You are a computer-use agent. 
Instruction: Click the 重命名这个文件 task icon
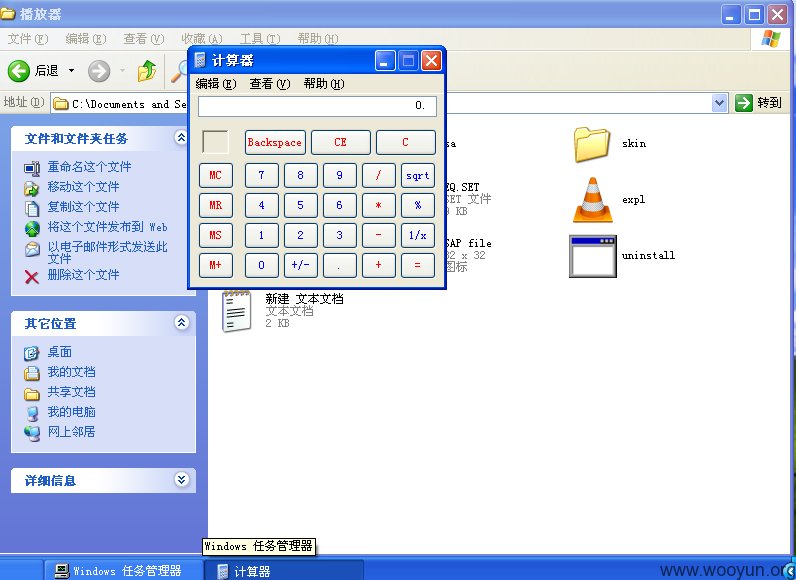coord(32,168)
